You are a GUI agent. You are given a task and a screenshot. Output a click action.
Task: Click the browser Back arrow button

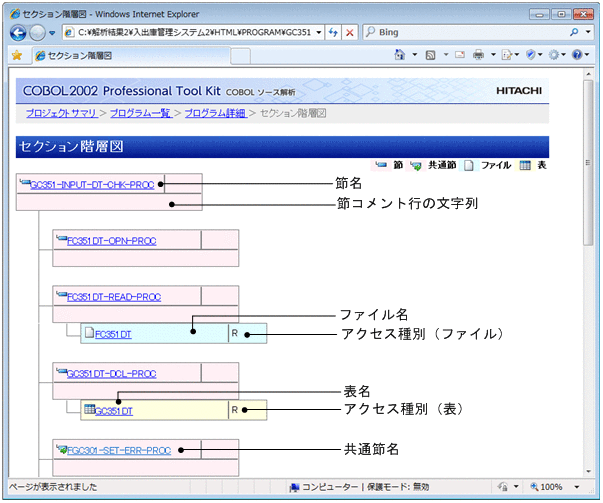18,33
